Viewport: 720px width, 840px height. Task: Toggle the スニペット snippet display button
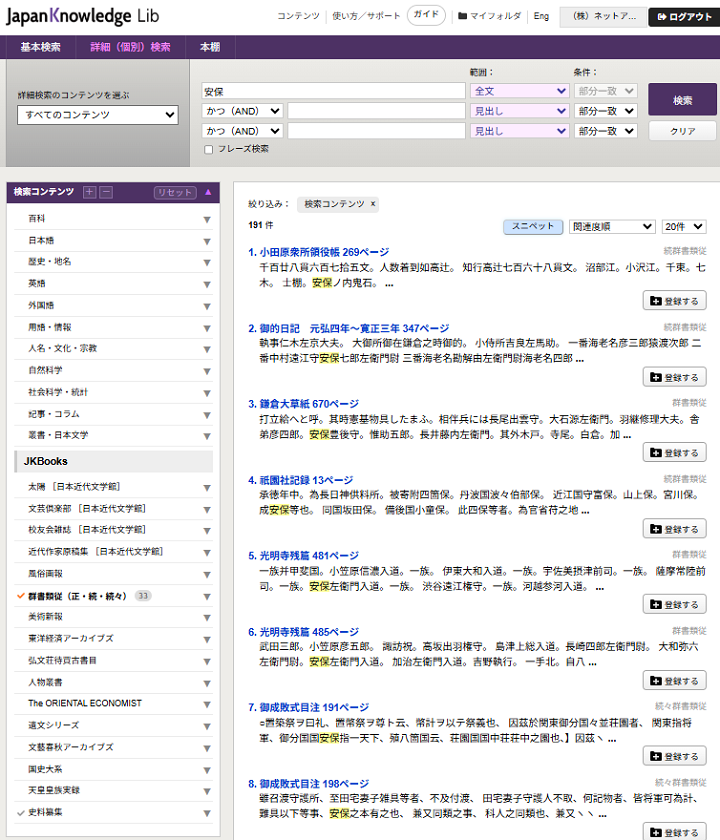coord(532,227)
